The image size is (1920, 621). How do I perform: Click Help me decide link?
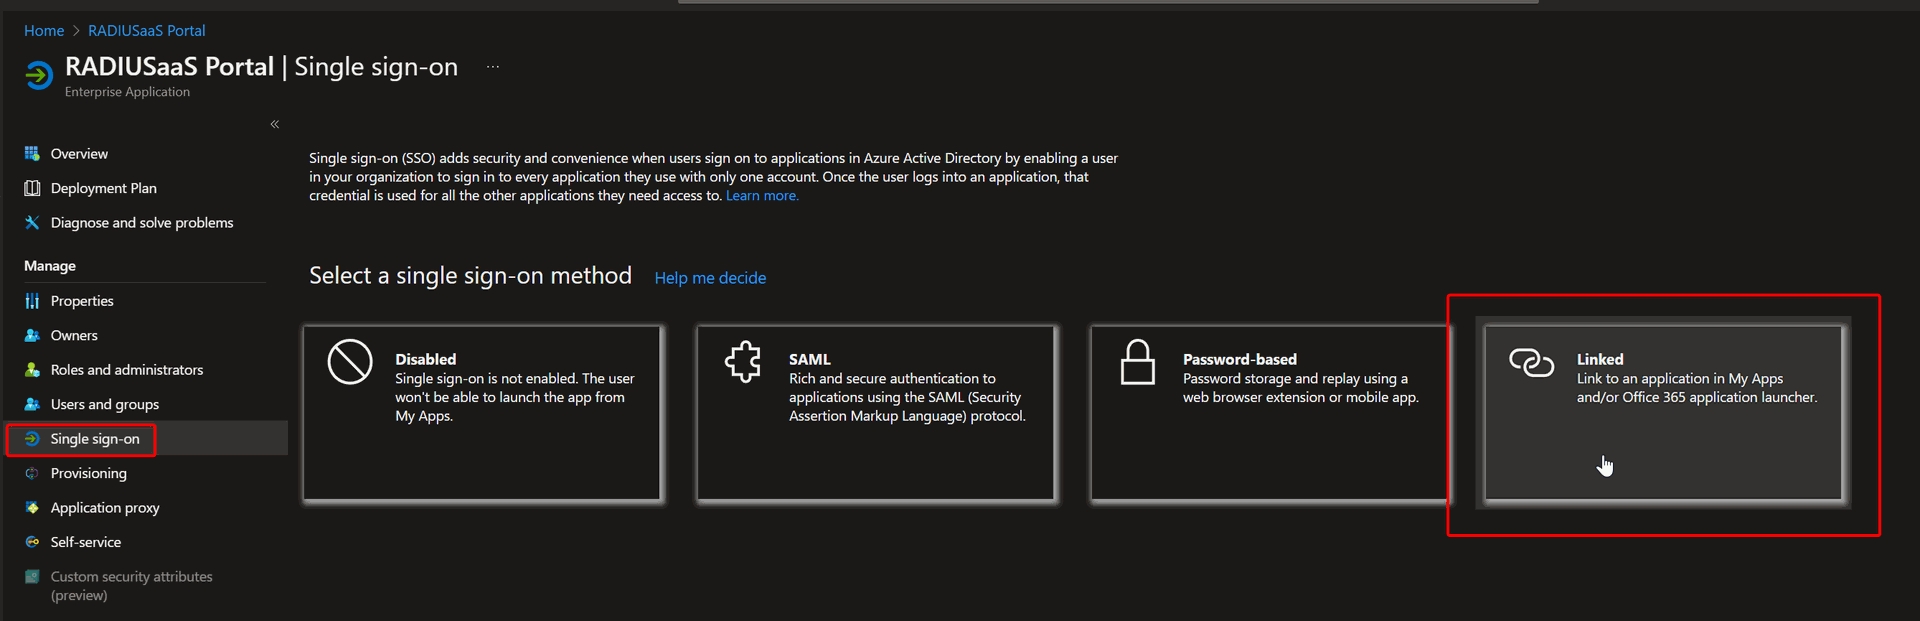[710, 278]
